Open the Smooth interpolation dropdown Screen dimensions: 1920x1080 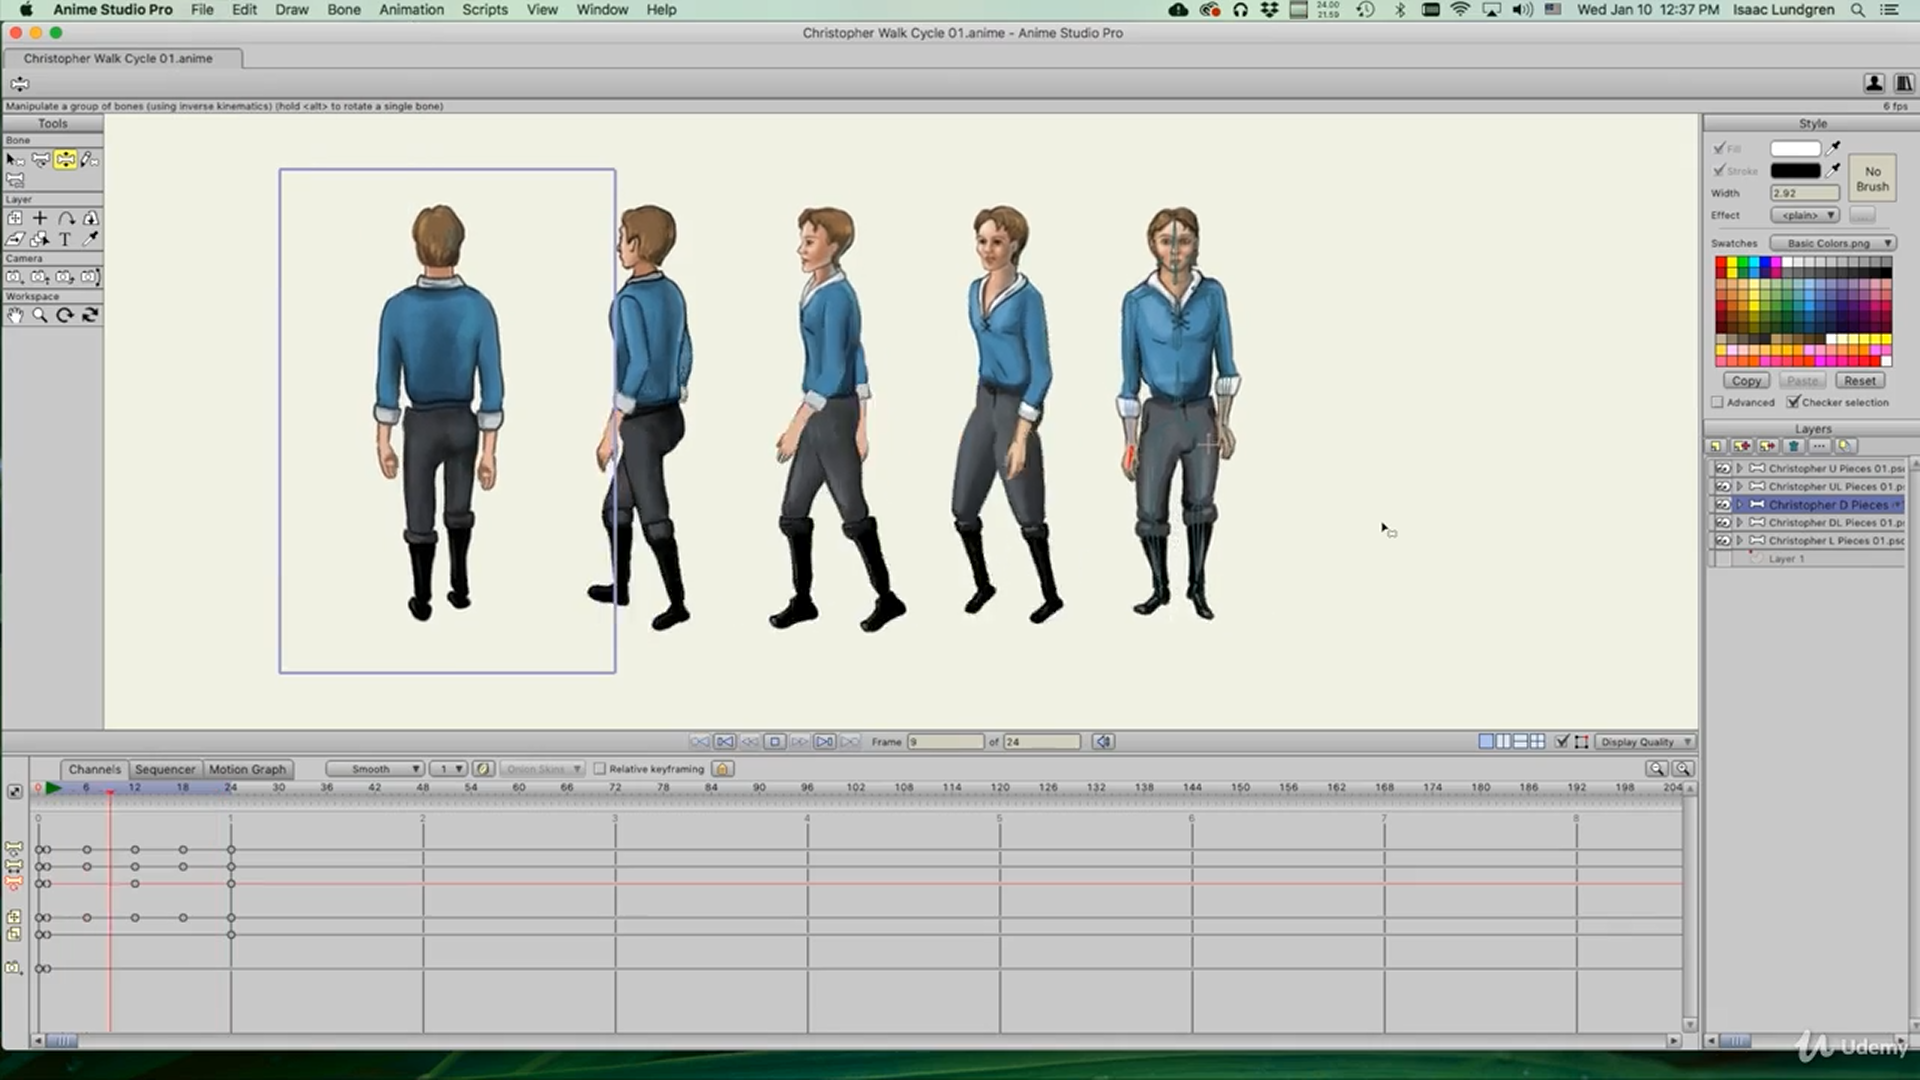pos(375,769)
